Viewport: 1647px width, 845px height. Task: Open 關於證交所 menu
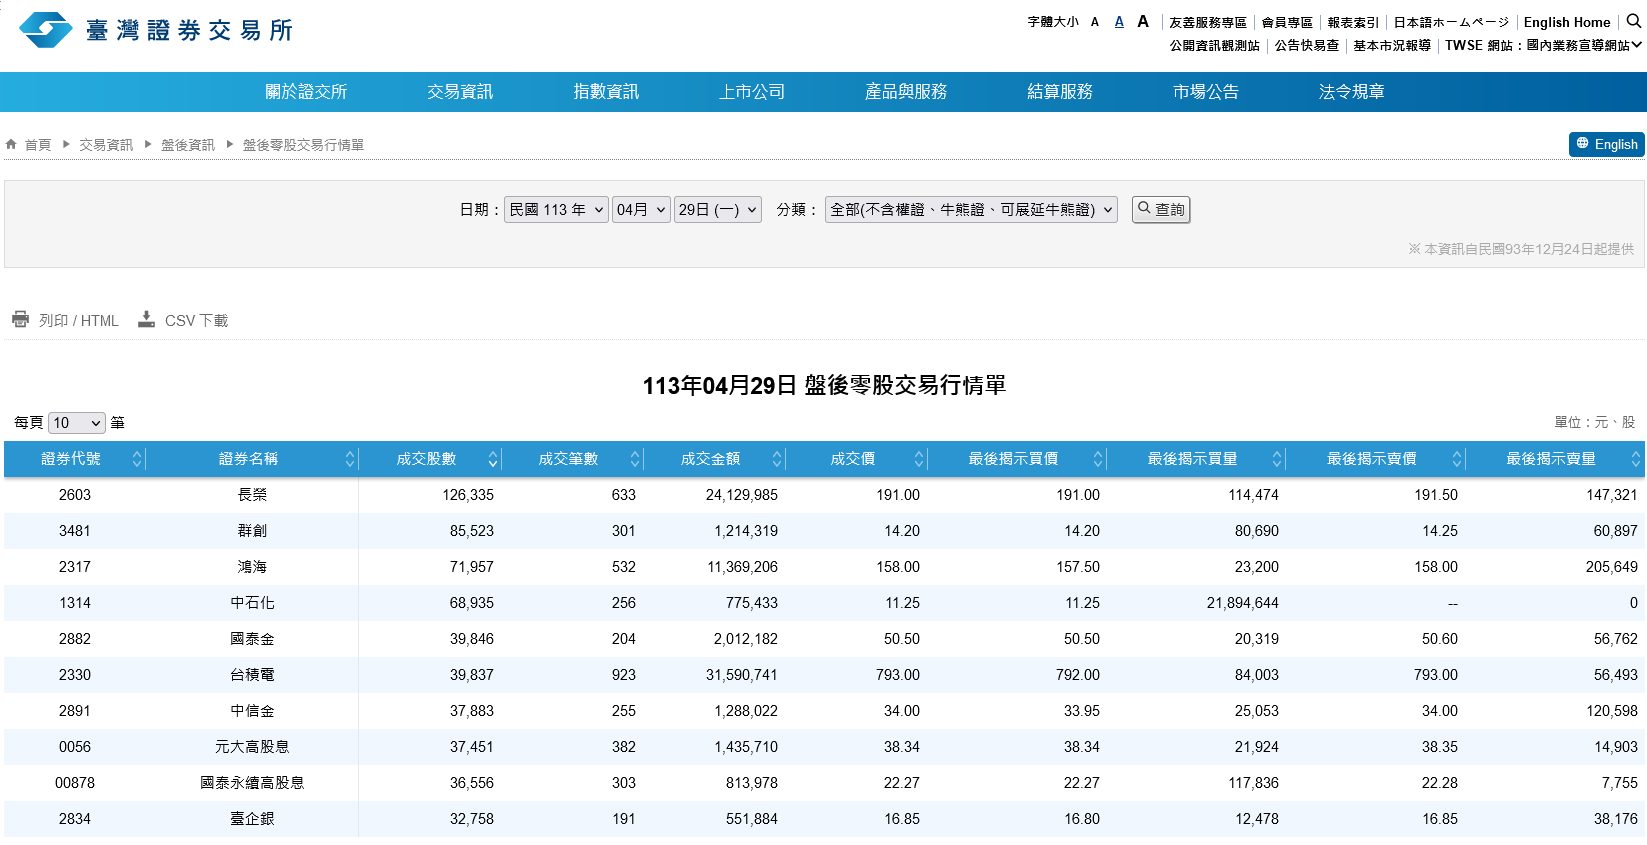(x=306, y=92)
